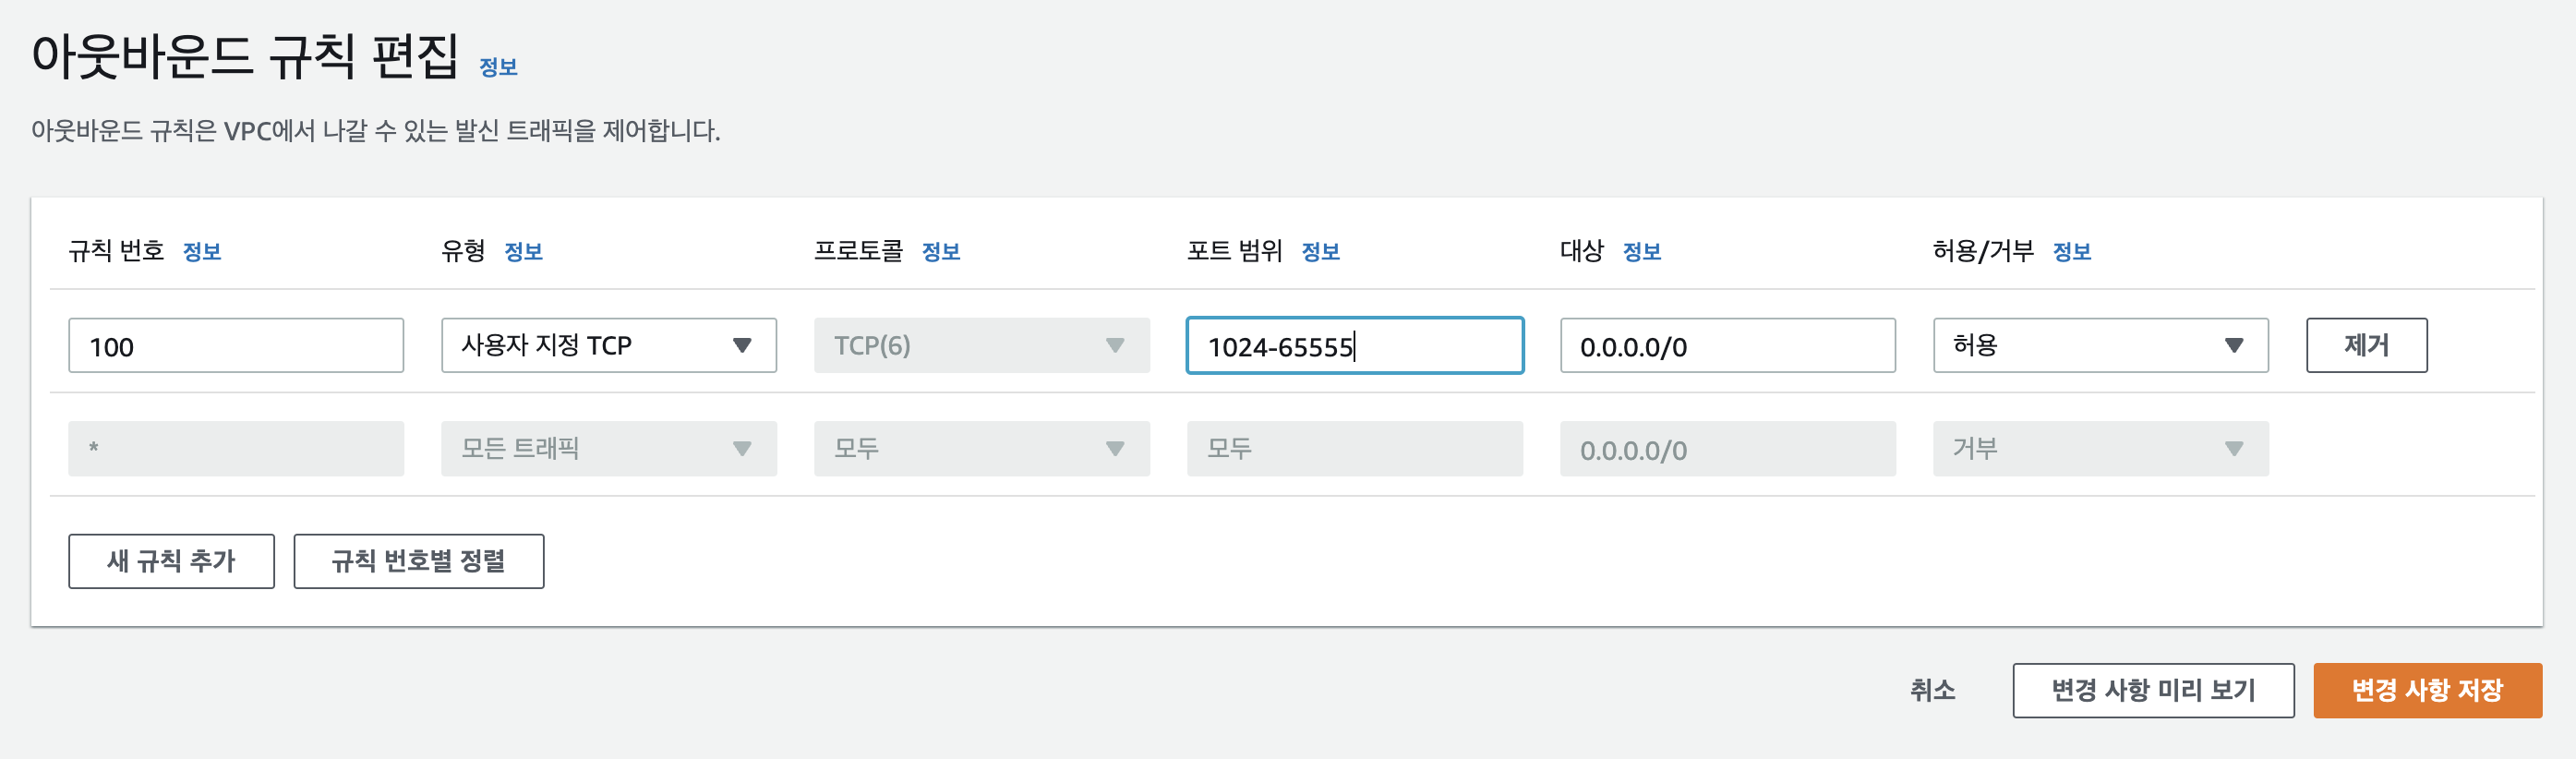Open the 거부 deny dropdown

click(2101, 449)
